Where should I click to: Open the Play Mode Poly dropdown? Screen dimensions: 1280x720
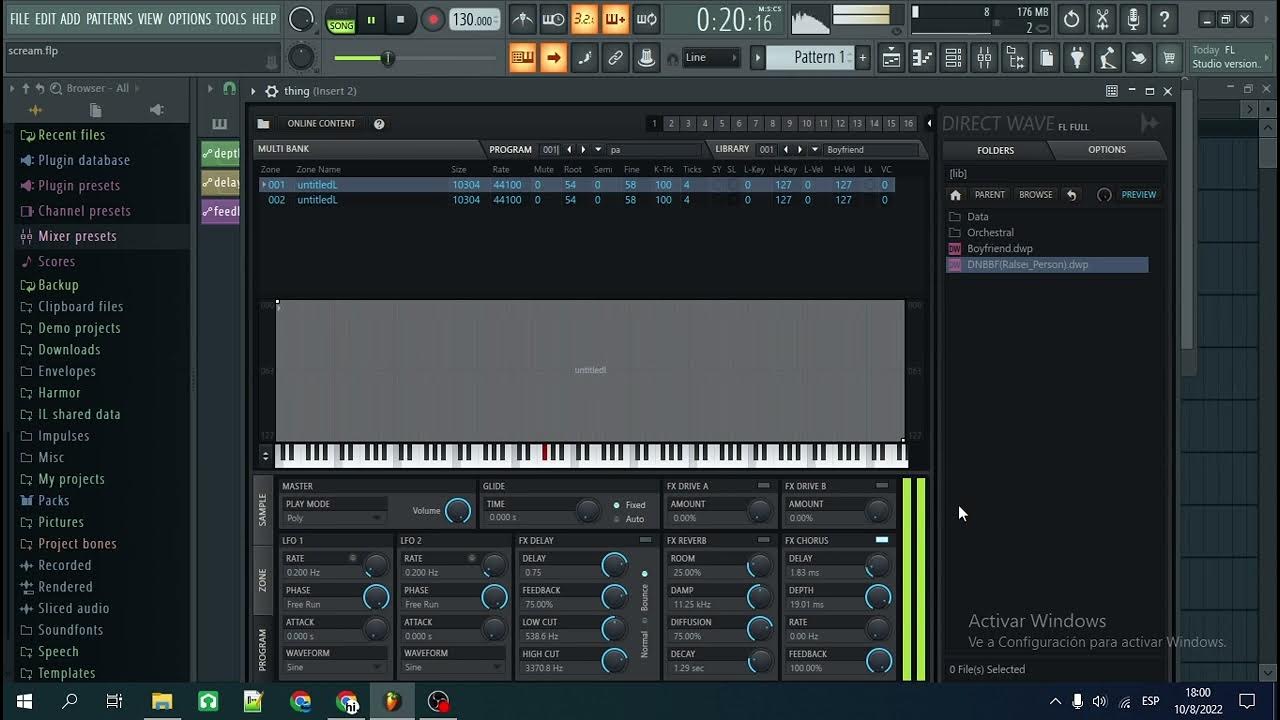334,518
